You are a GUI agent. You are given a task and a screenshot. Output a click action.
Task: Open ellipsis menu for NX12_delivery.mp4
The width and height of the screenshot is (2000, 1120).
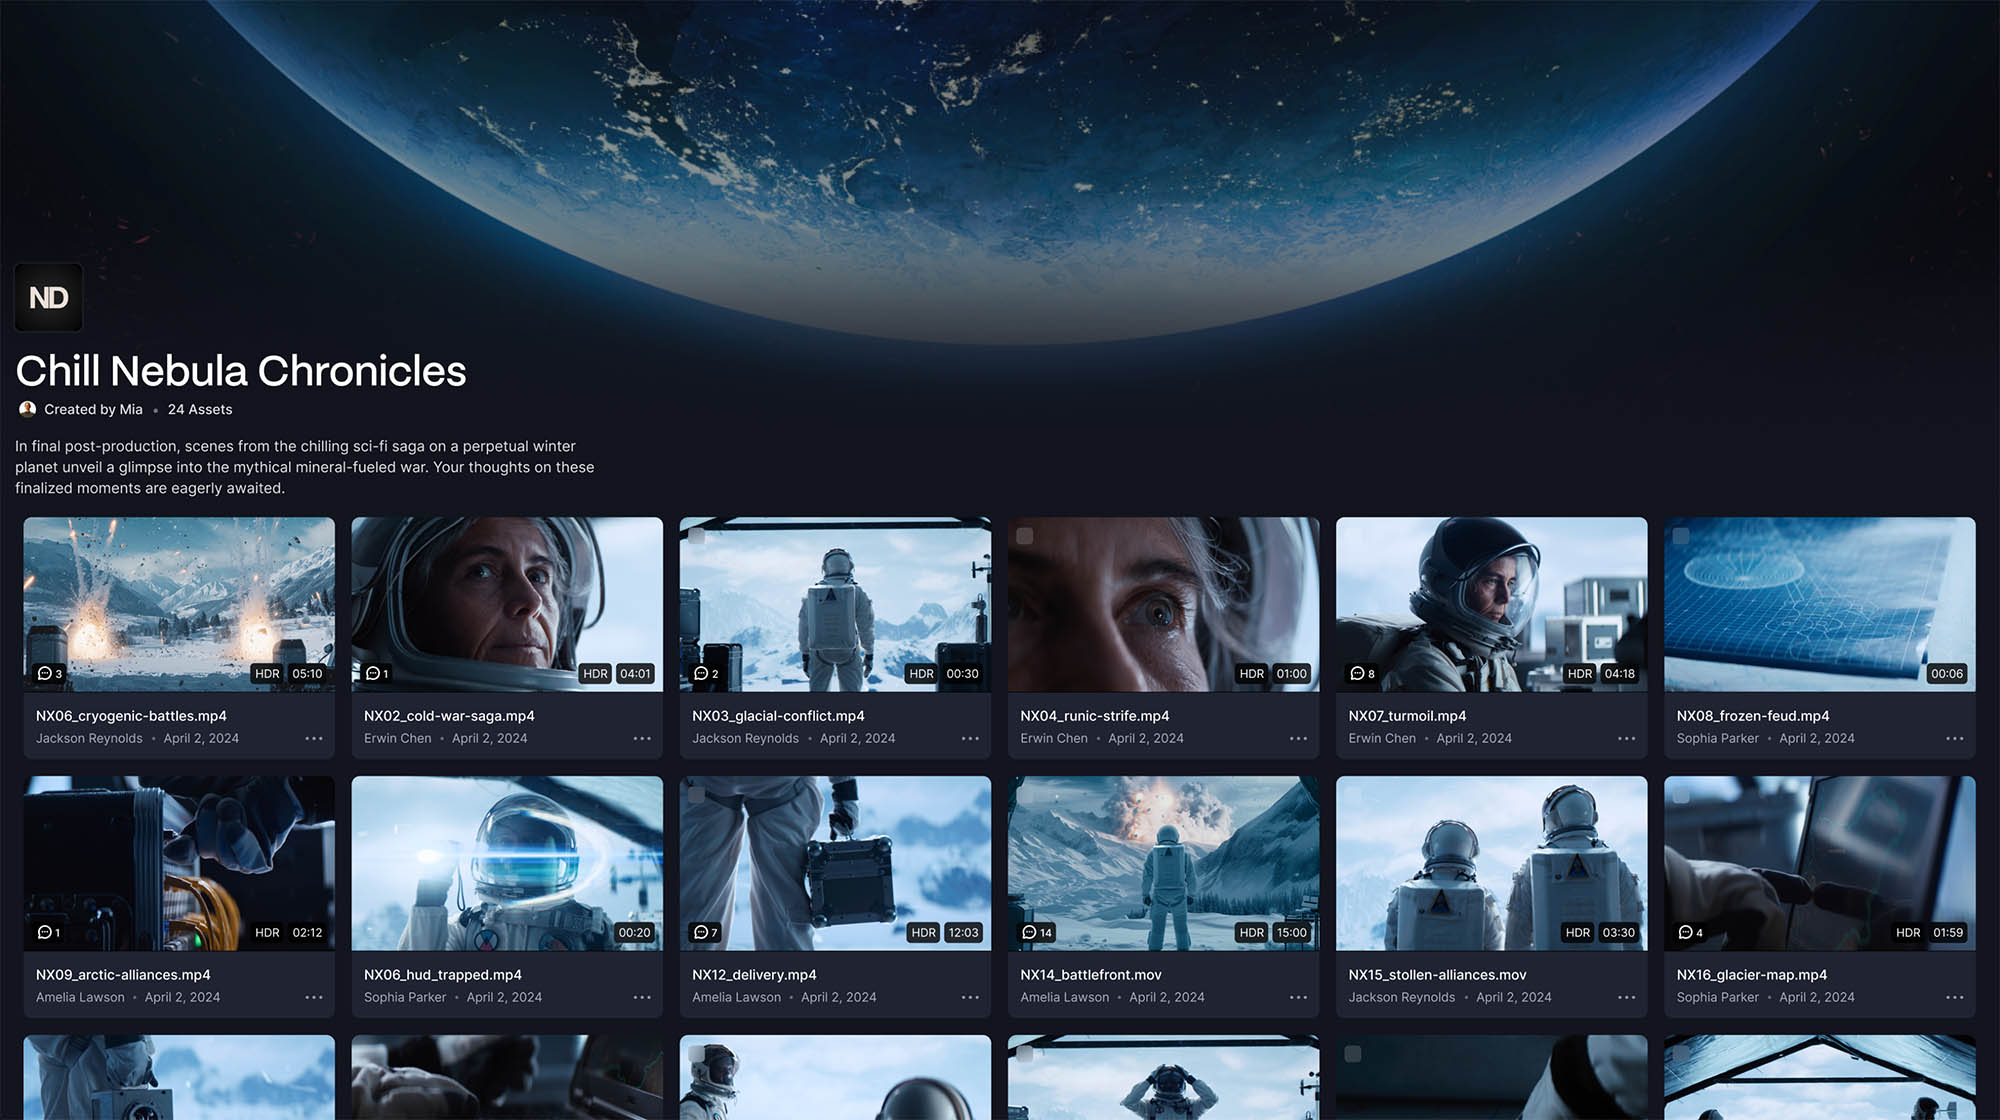970,998
